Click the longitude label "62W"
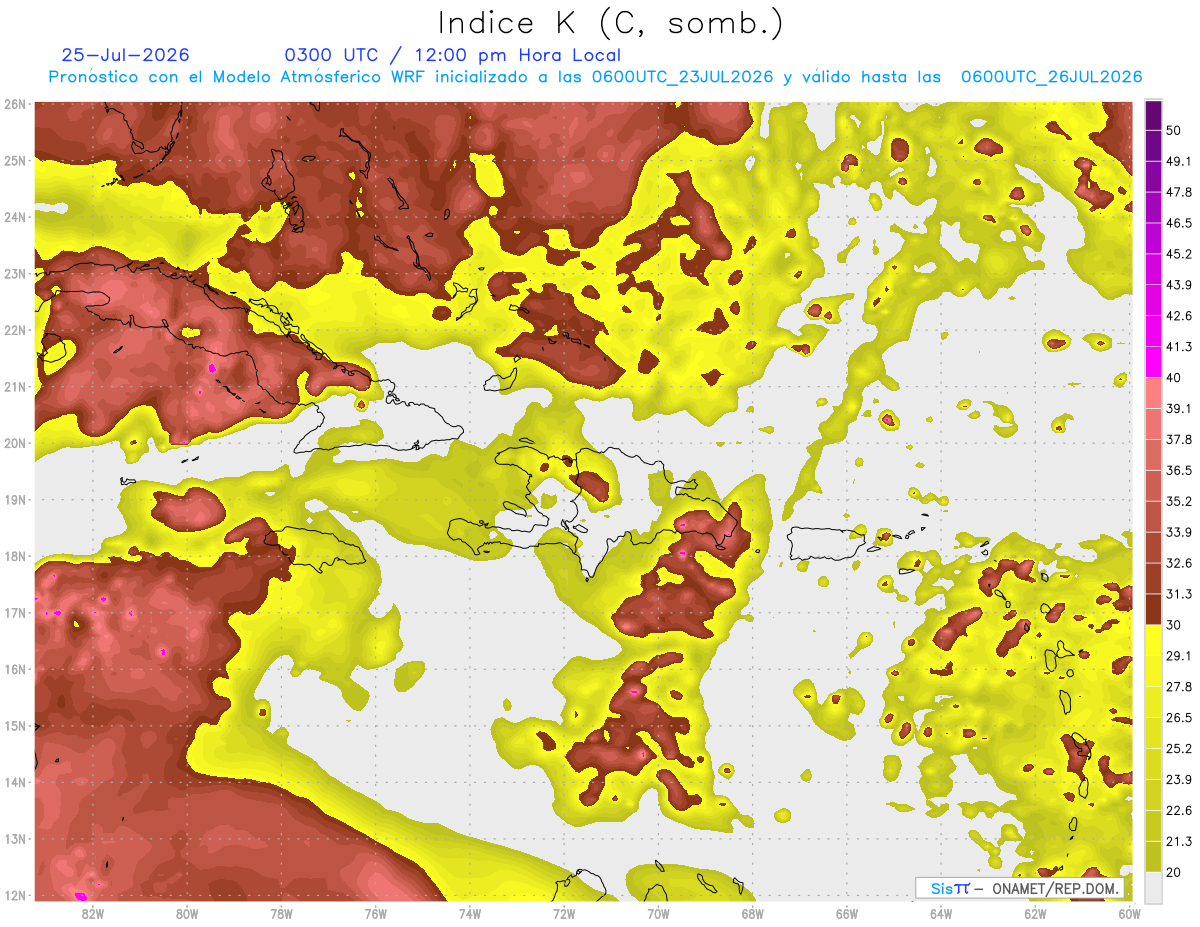 1036,913
